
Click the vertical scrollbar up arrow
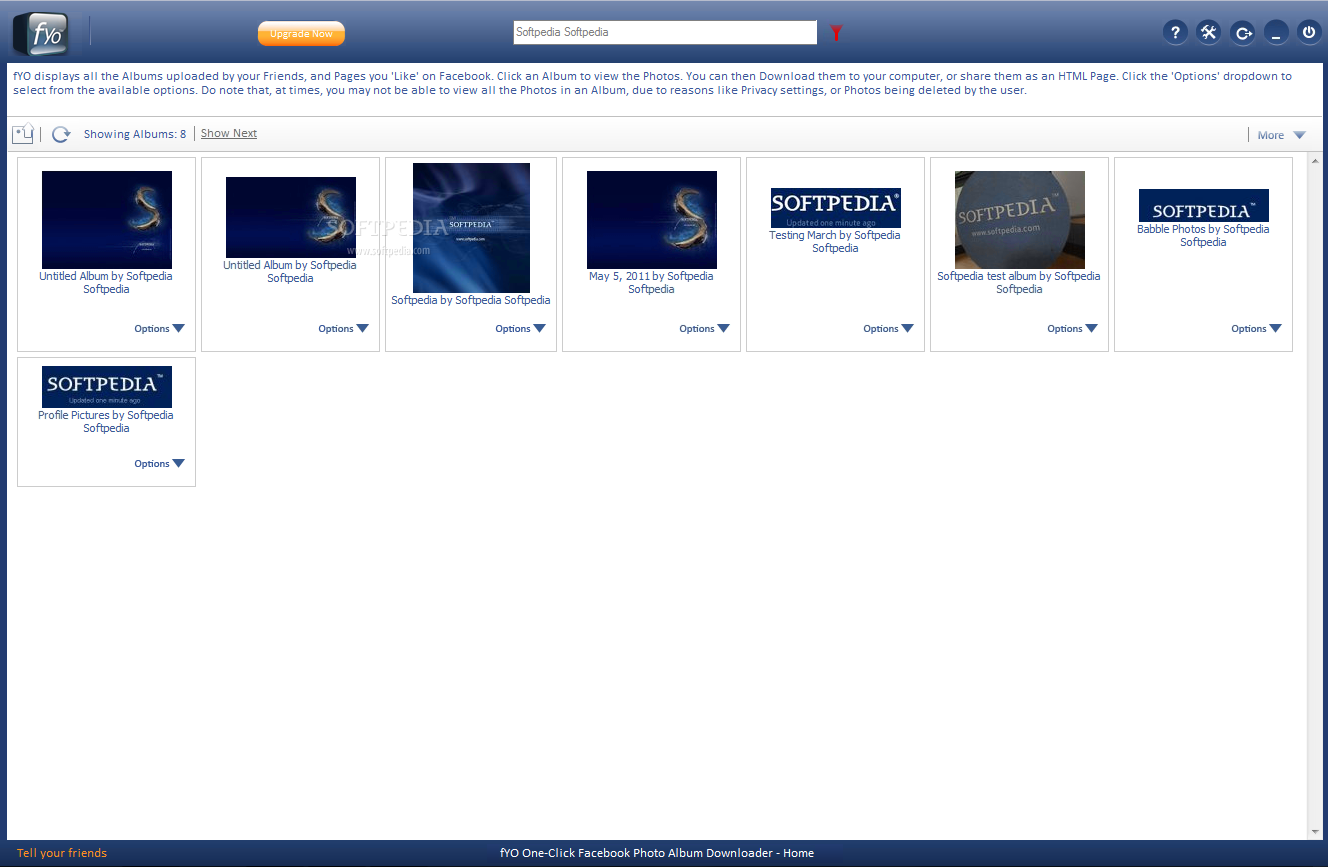pos(1315,160)
